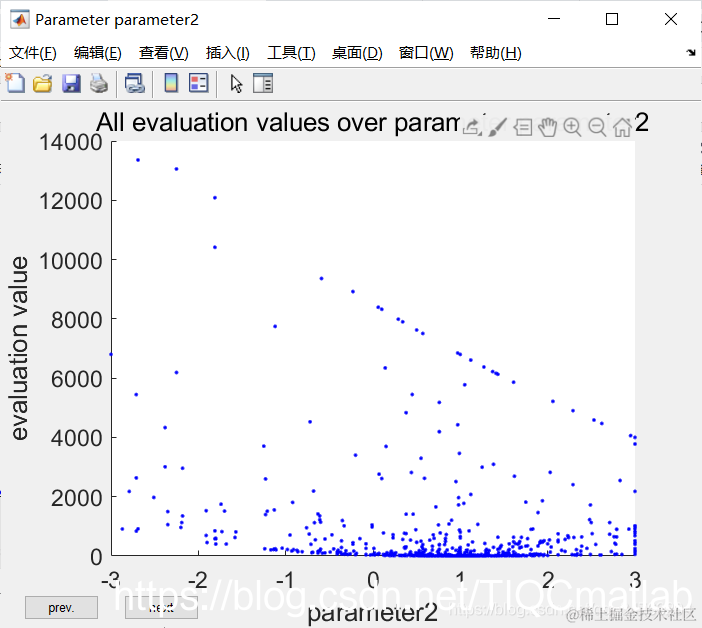702x628 pixels.
Task: Minimize the figure window
Action: point(554,19)
